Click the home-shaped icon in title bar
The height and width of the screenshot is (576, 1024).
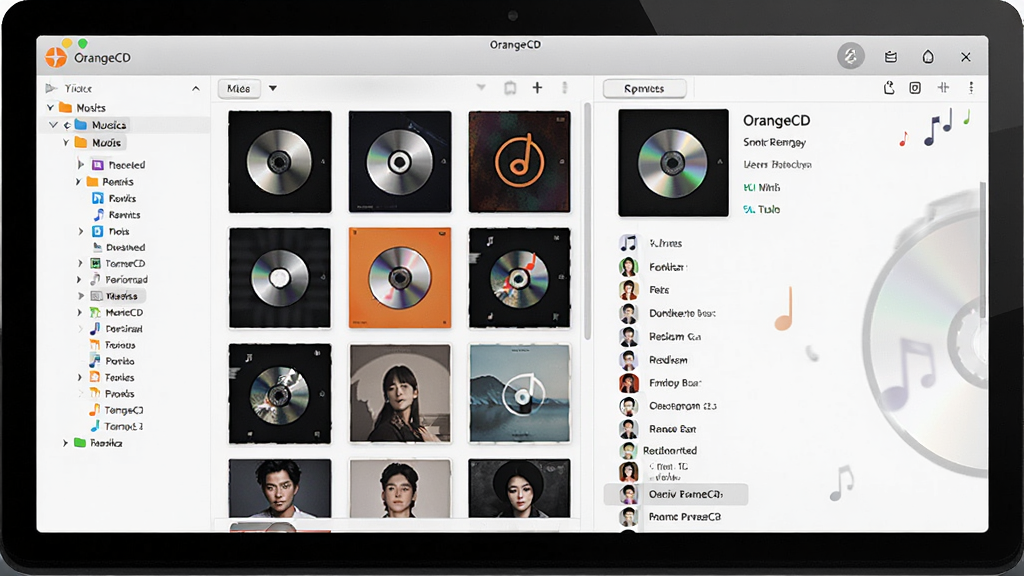(928, 57)
